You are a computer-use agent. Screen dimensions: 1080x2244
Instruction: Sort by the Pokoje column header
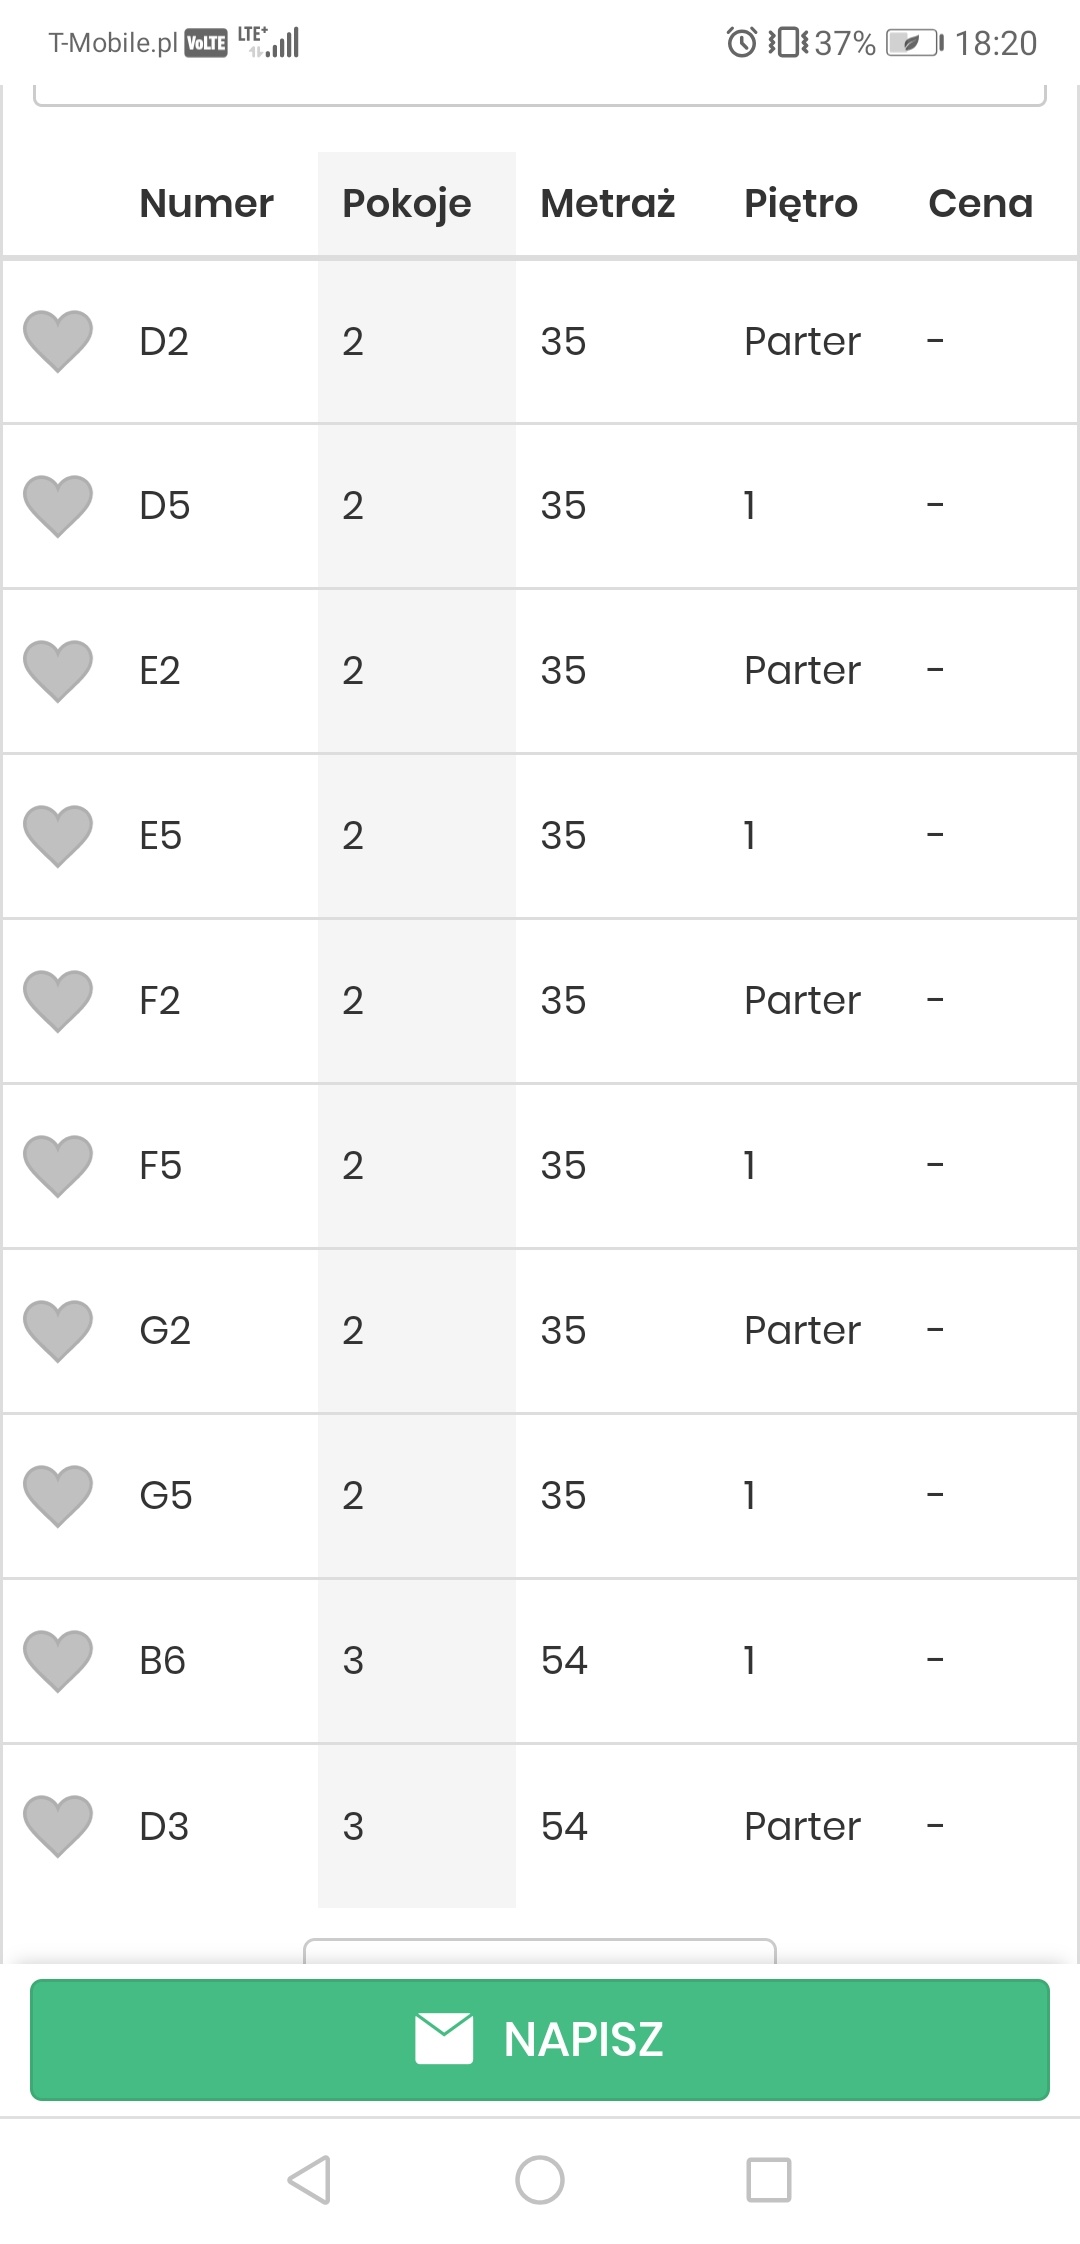tap(406, 204)
